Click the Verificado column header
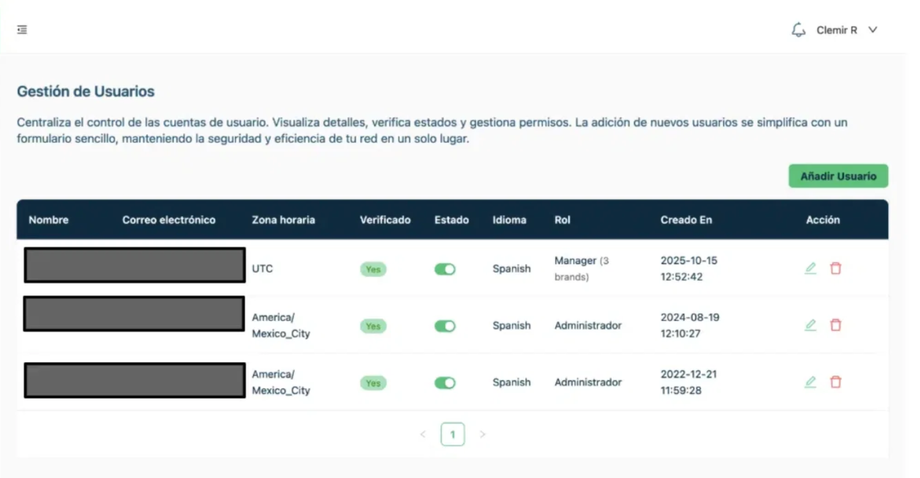This screenshot has height=478, width=920. [385, 220]
